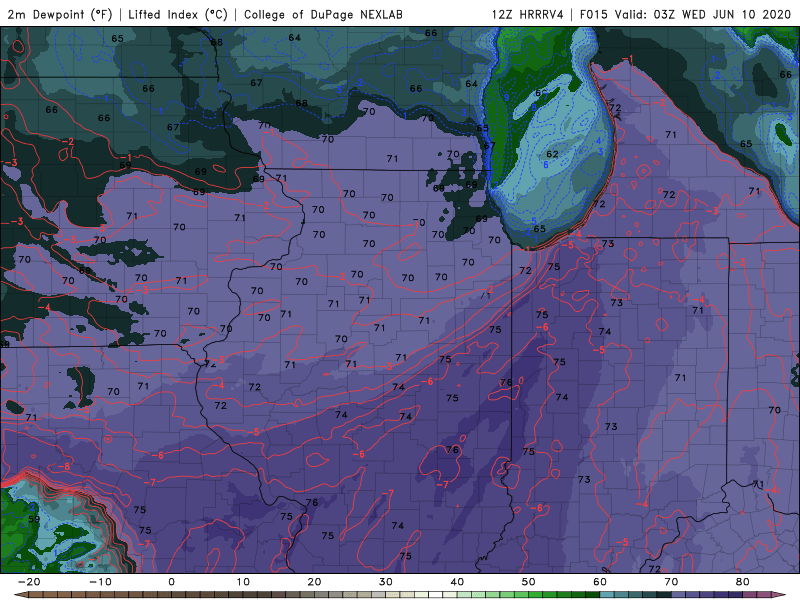The height and width of the screenshot is (600, 800).
Task: Click the 59 dewpoint value on the map
Action: (x=34, y=519)
